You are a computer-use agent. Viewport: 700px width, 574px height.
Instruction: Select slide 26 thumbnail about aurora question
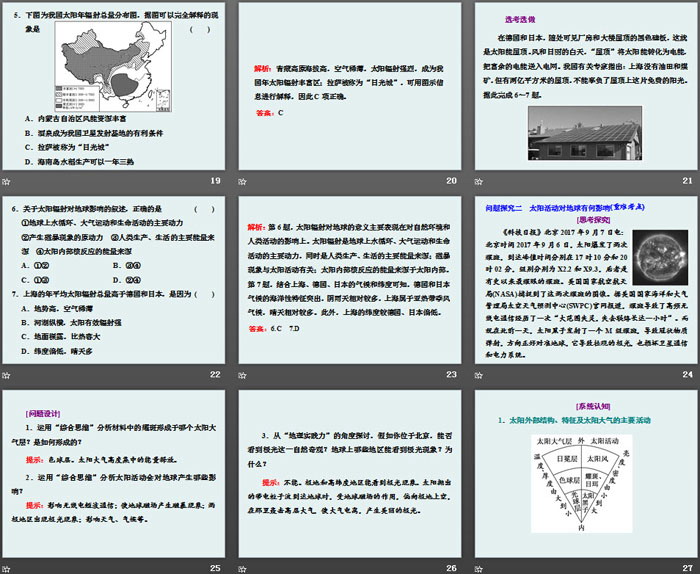click(350, 474)
